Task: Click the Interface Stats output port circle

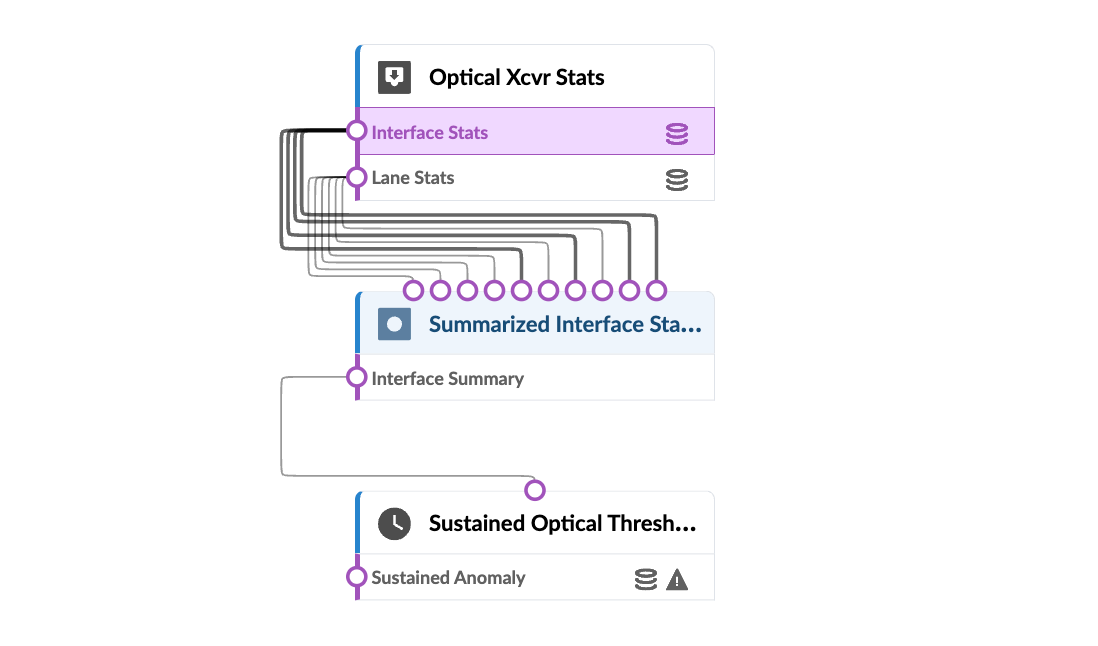Action: 357,131
